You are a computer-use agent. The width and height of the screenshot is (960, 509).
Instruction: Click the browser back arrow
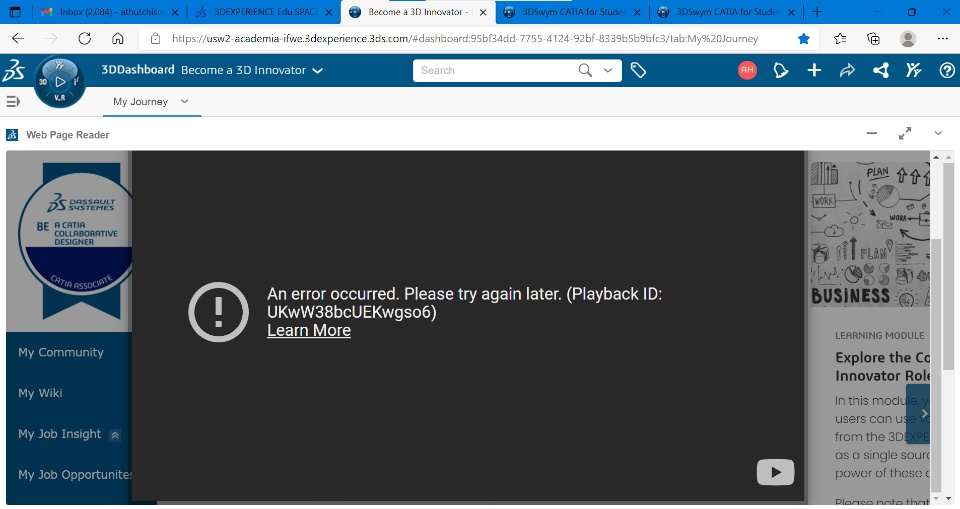[18, 39]
